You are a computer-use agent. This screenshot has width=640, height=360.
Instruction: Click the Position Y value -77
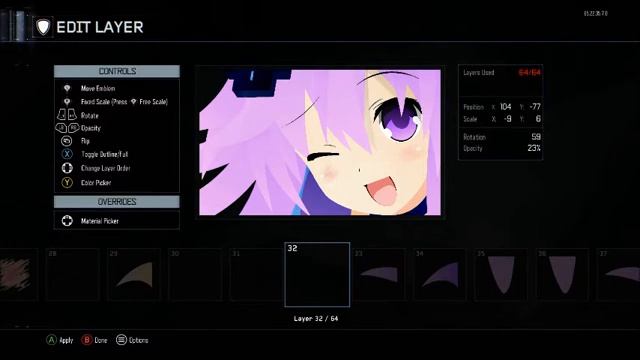(535, 107)
